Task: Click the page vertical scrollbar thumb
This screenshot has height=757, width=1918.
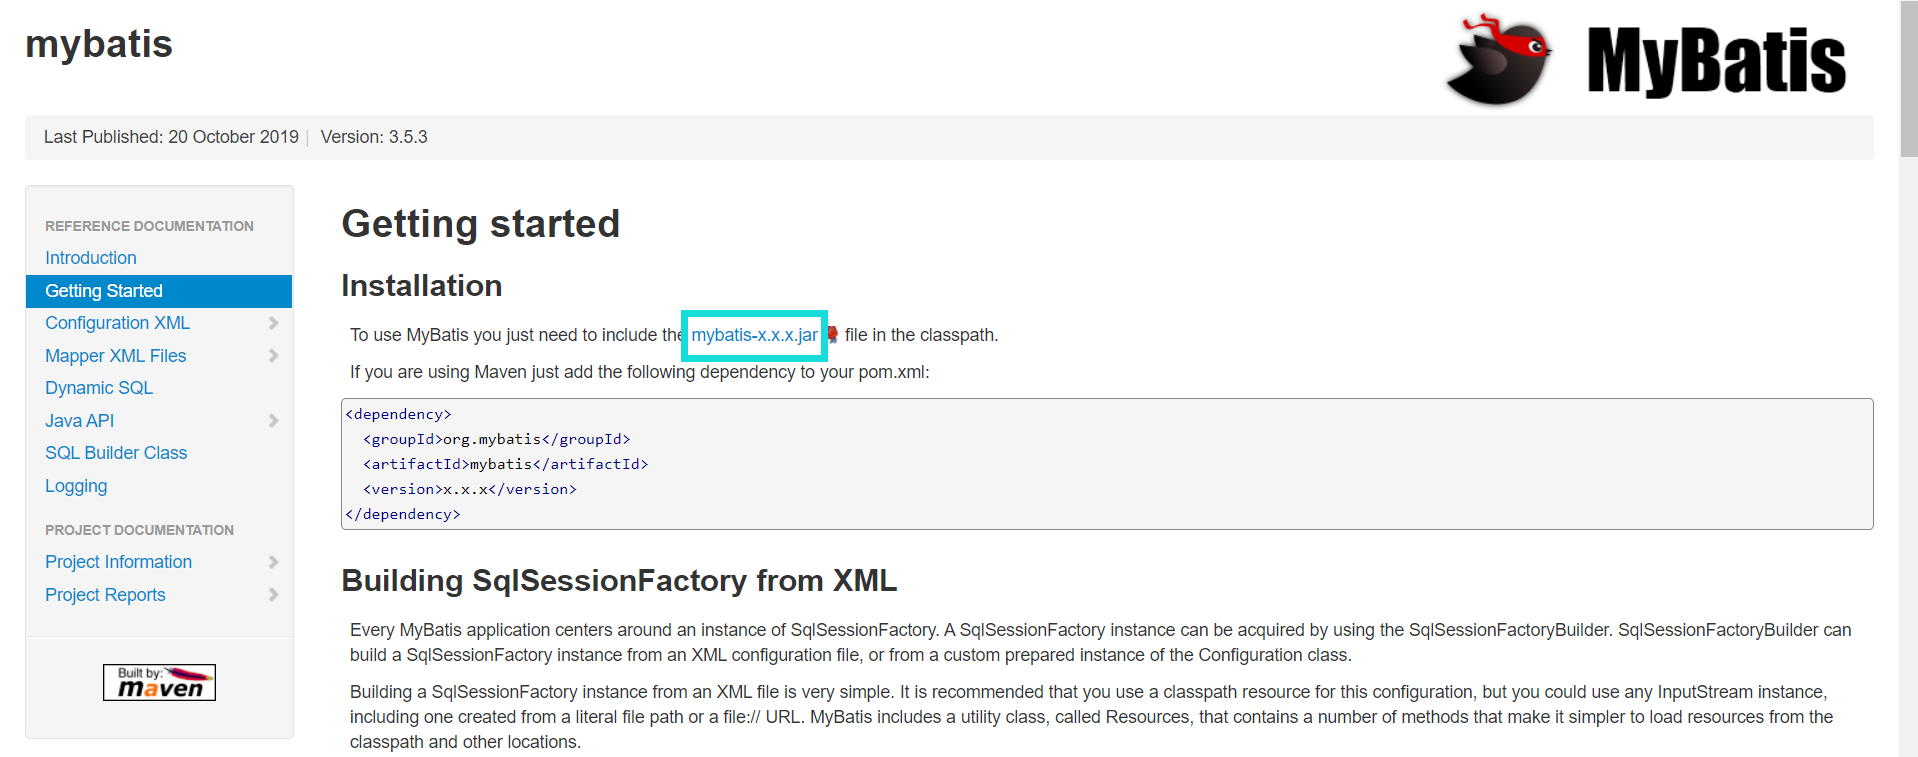Action: 1909,80
